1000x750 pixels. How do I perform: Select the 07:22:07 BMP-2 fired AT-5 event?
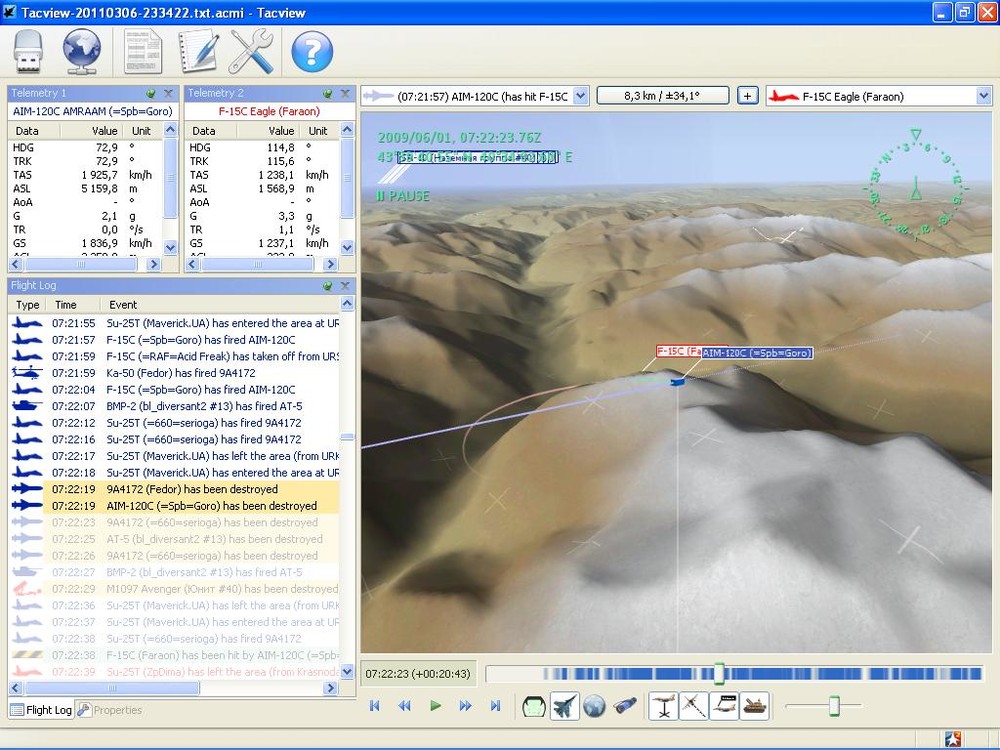tap(173, 406)
